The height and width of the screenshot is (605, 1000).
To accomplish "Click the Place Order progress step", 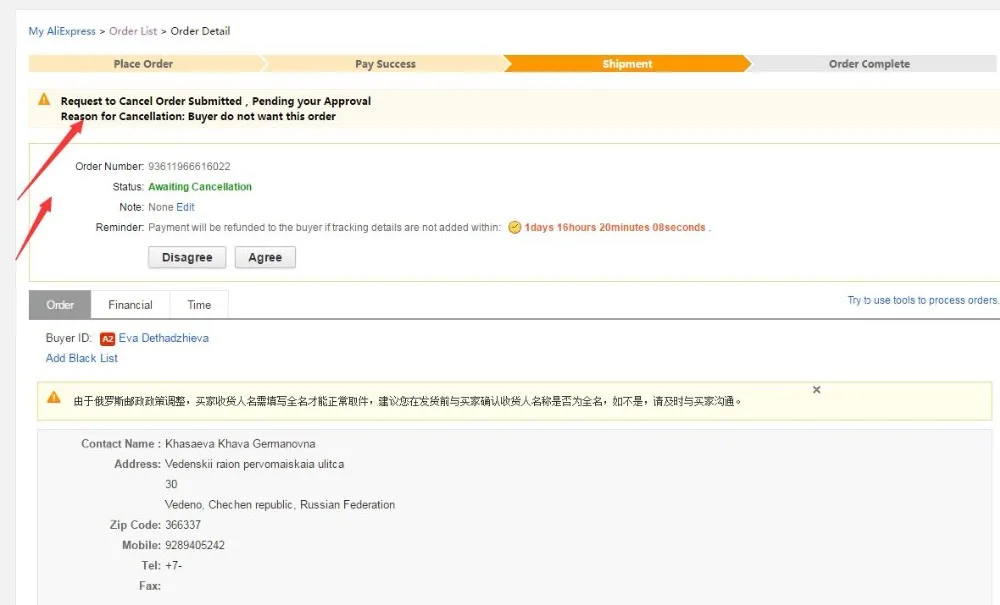I will pyautogui.click(x=143, y=64).
